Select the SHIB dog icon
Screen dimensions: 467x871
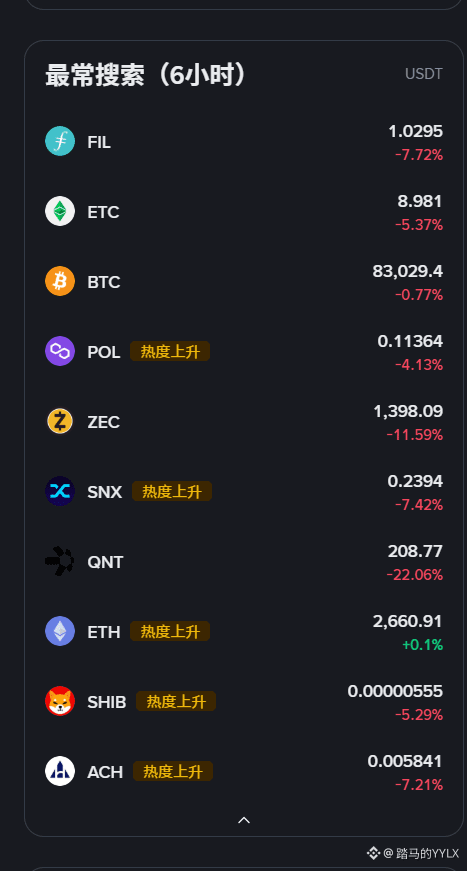tap(60, 701)
